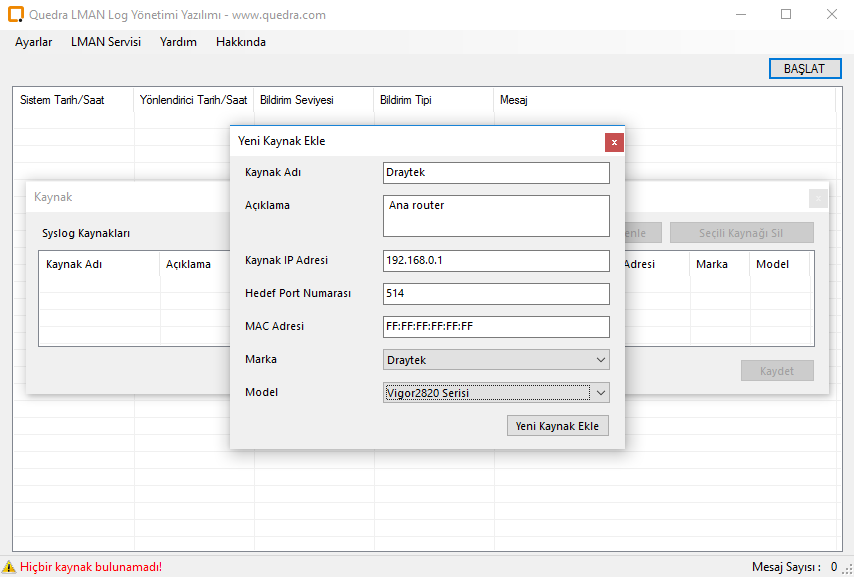Open the Hakkında menu
854x577 pixels.
241,42
